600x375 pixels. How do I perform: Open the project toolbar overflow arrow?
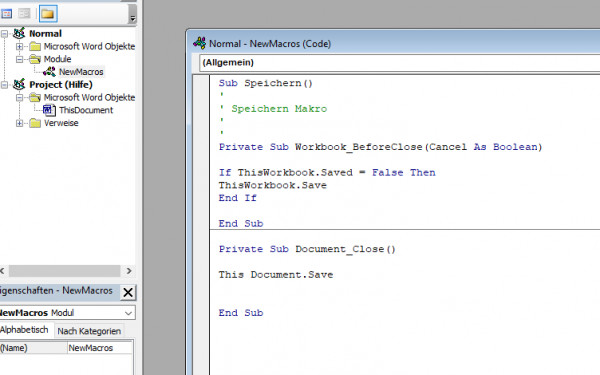point(132,18)
